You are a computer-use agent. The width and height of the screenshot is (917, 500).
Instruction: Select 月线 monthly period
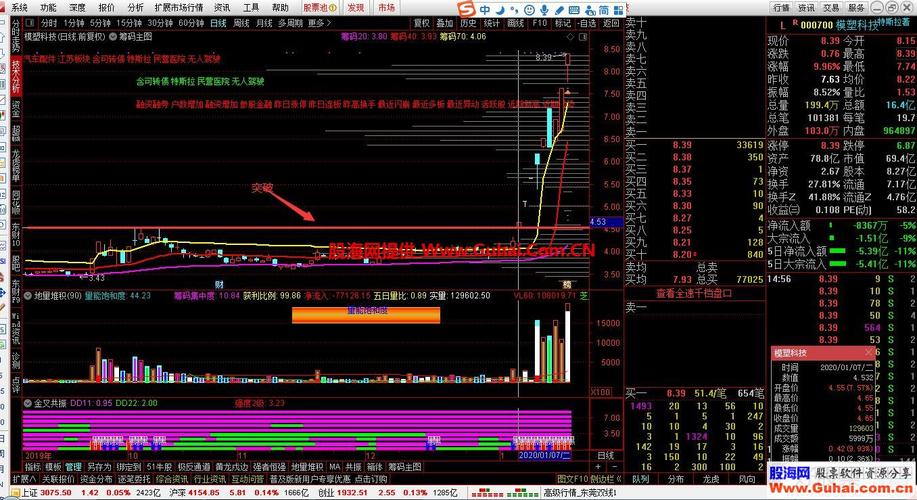[264, 23]
